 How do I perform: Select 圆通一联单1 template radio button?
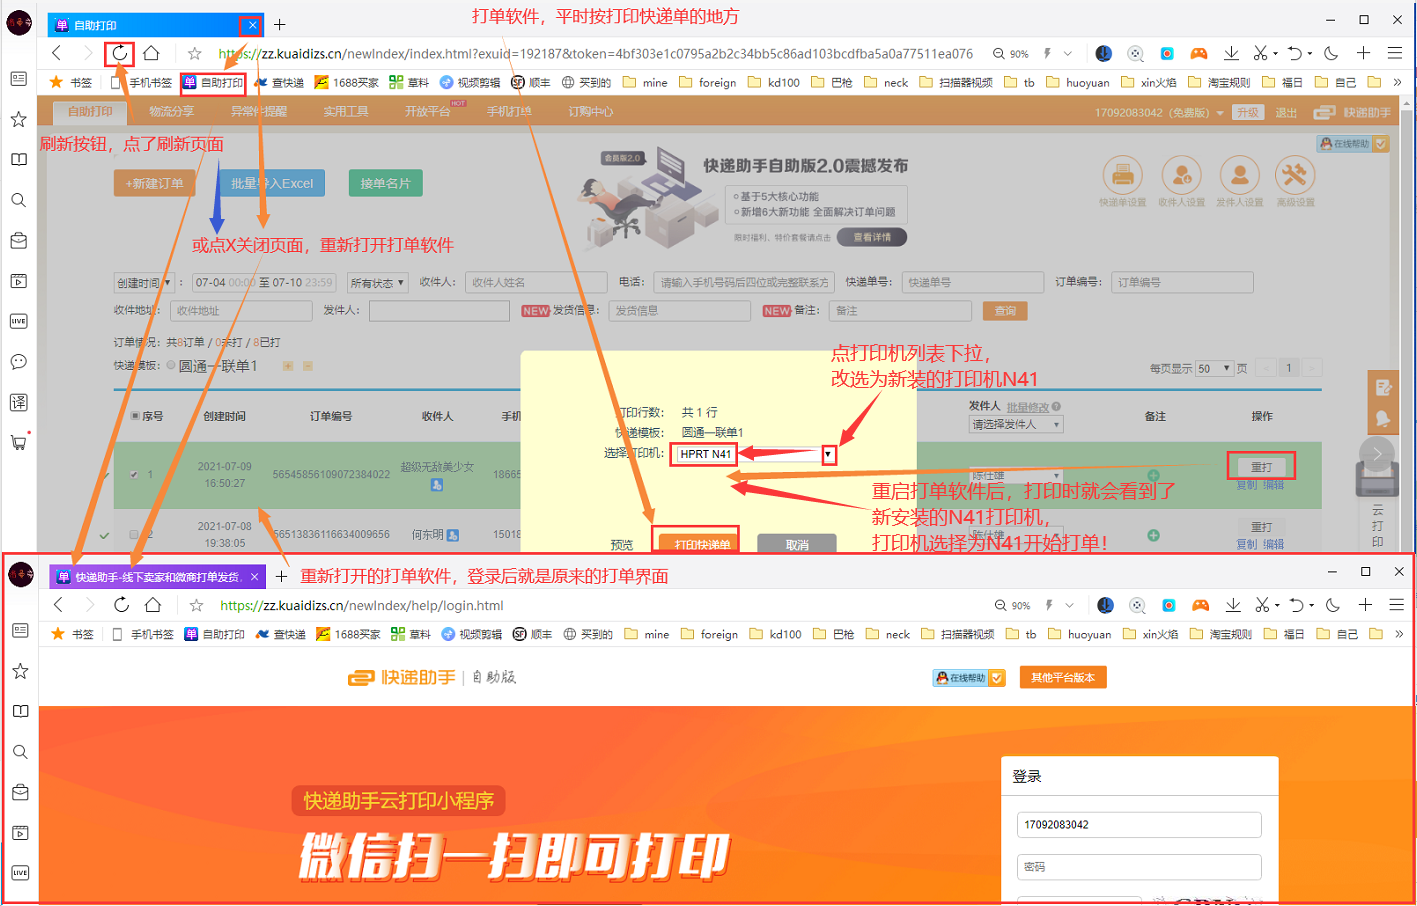tap(171, 366)
